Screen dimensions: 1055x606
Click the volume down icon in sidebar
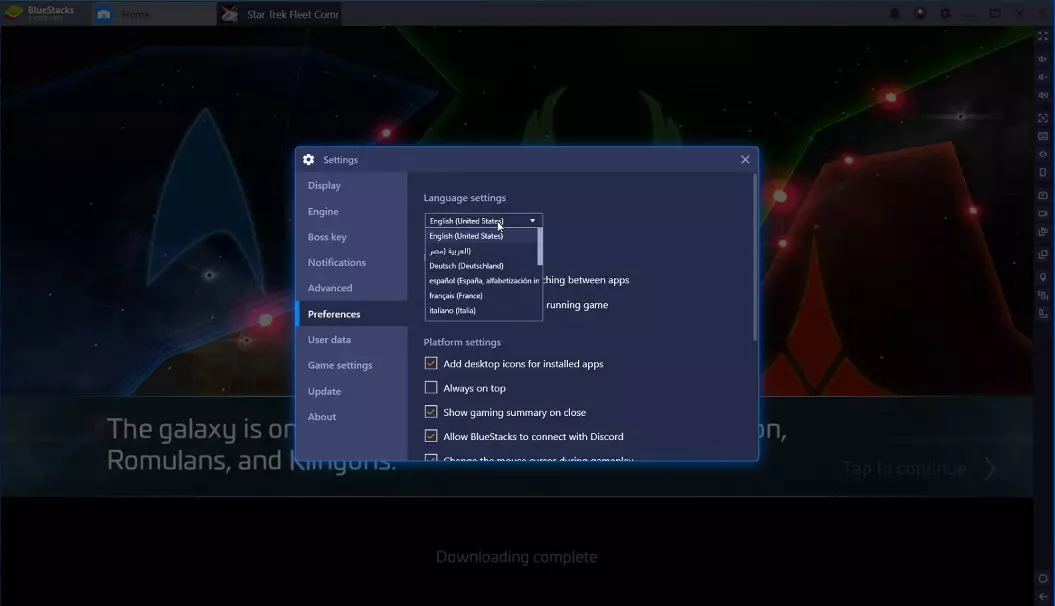(x=1043, y=77)
